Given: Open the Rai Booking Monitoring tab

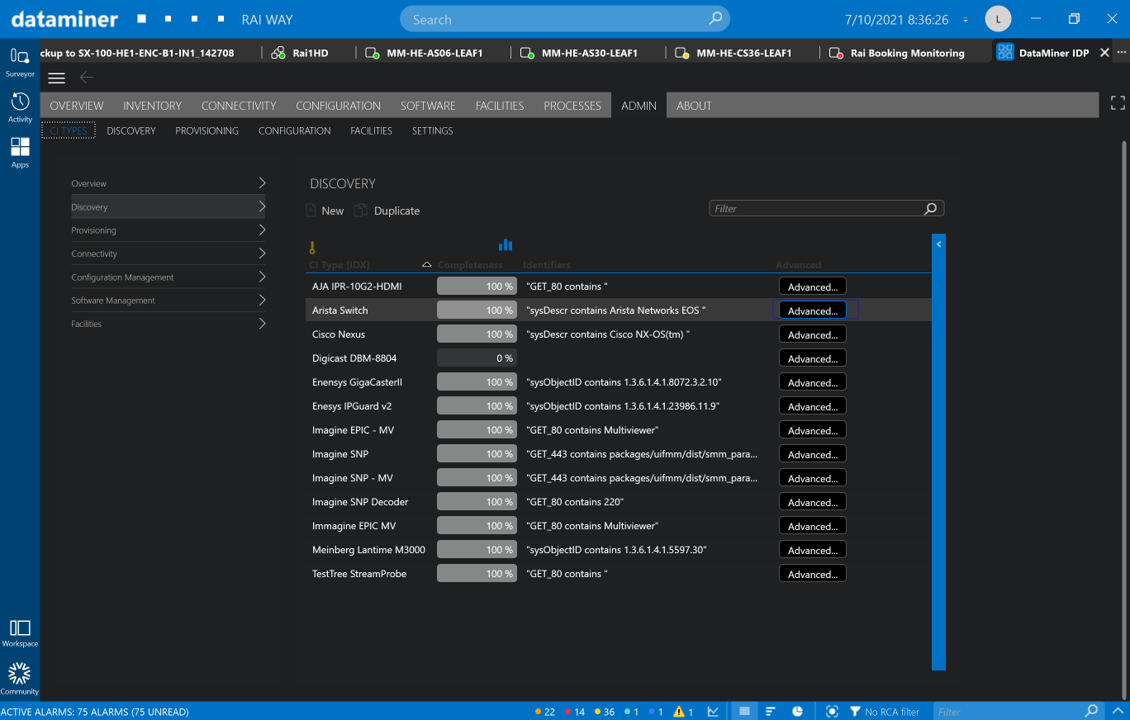Looking at the screenshot, I should (x=897, y=53).
